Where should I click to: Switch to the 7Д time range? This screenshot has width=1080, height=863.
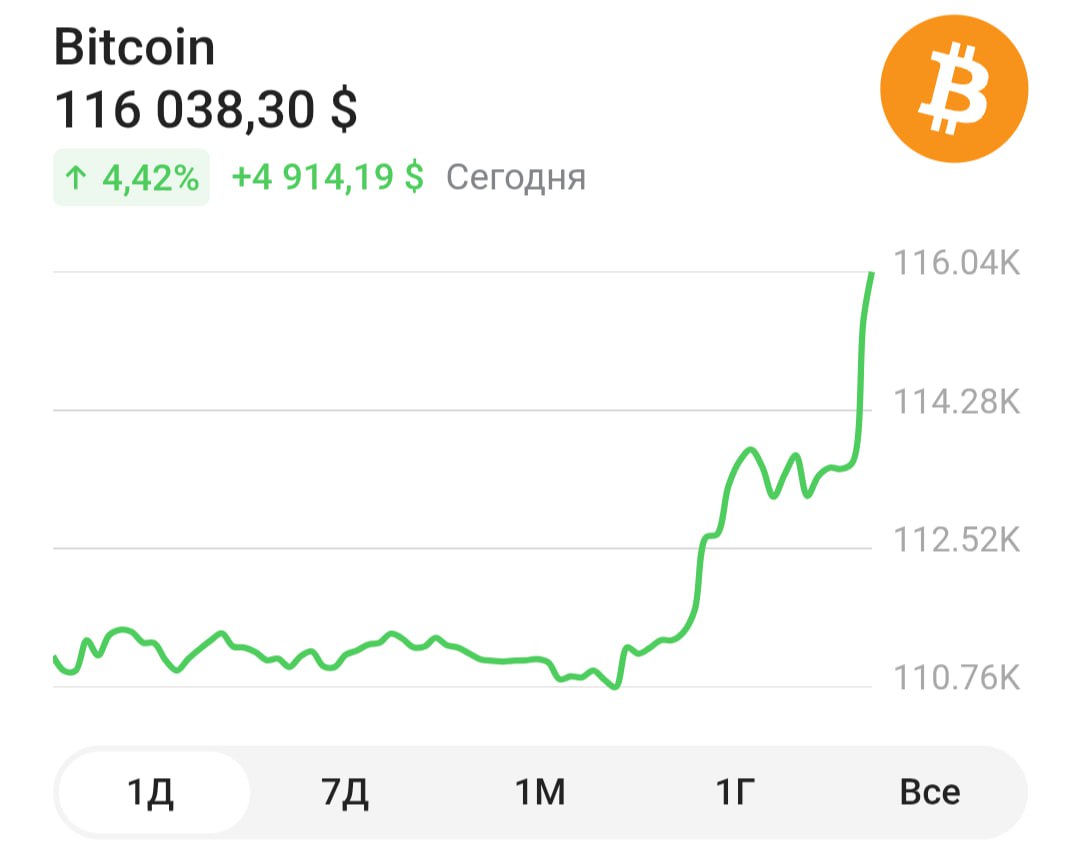click(x=346, y=793)
